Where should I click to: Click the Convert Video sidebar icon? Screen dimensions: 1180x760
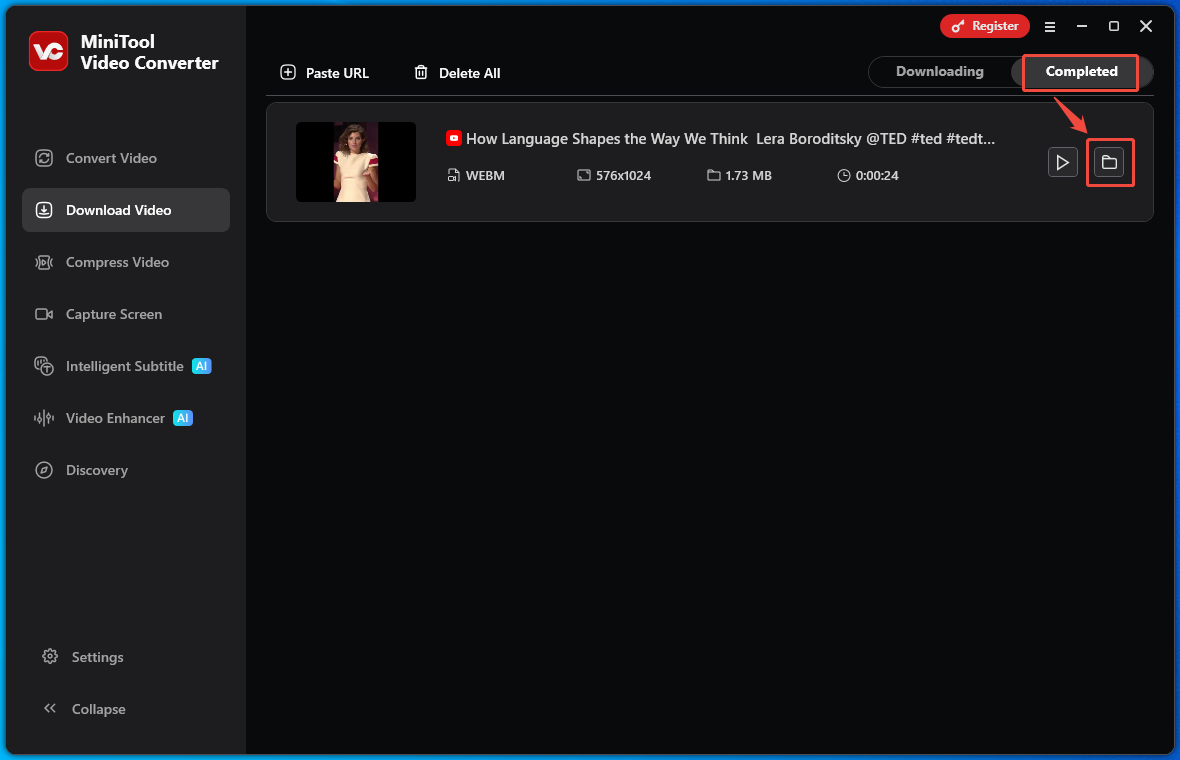(44, 158)
